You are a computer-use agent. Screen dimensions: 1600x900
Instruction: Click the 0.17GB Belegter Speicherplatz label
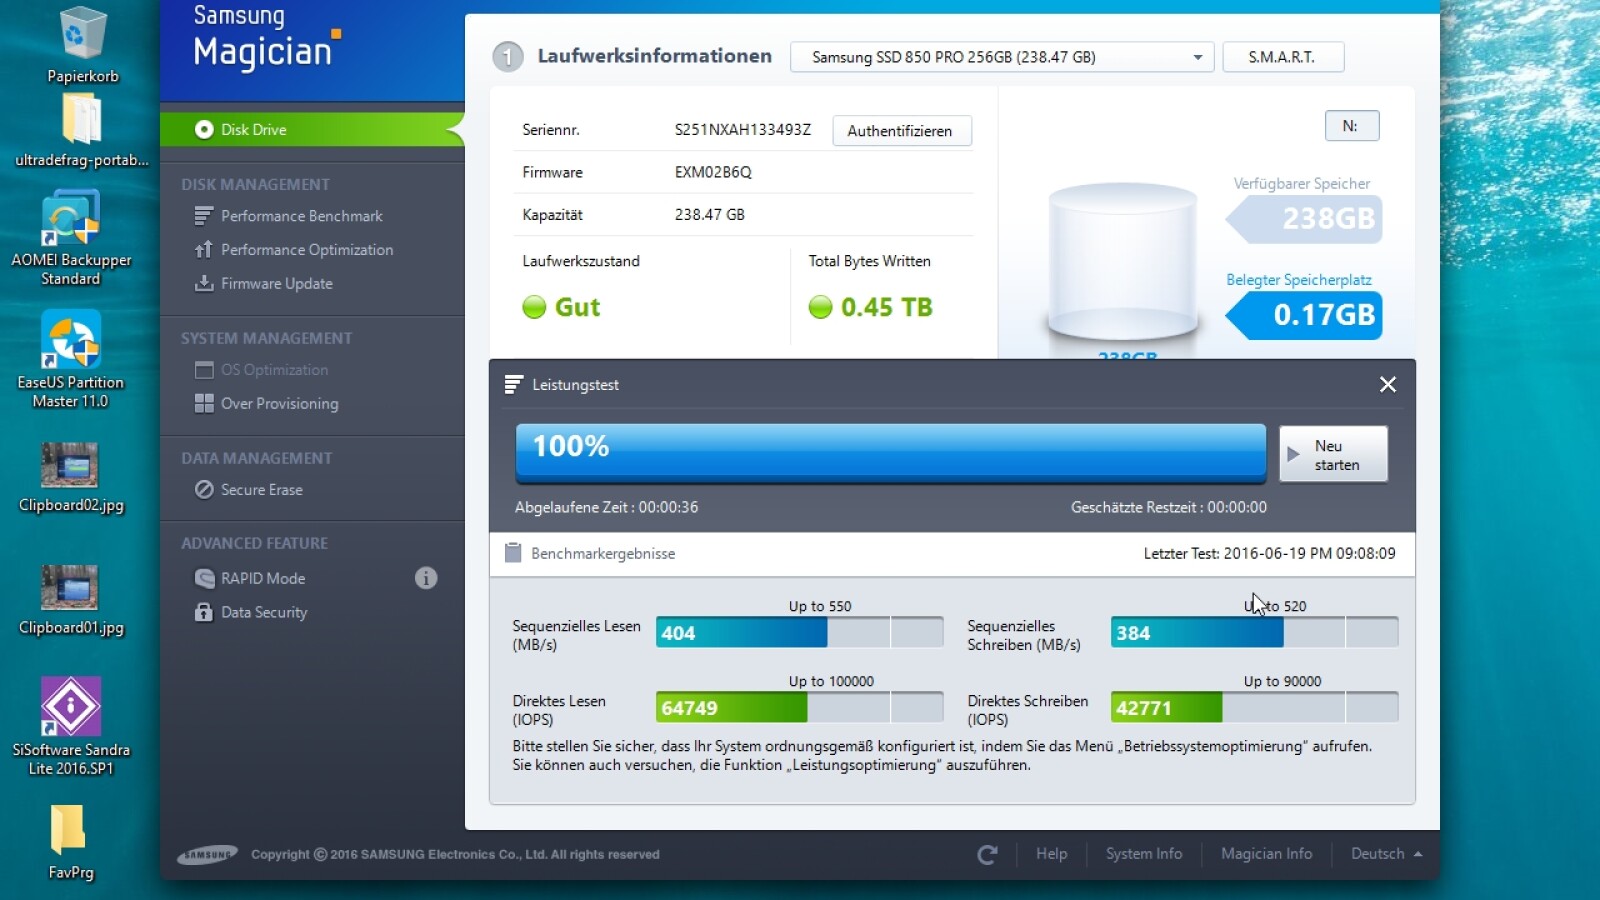coord(1306,315)
